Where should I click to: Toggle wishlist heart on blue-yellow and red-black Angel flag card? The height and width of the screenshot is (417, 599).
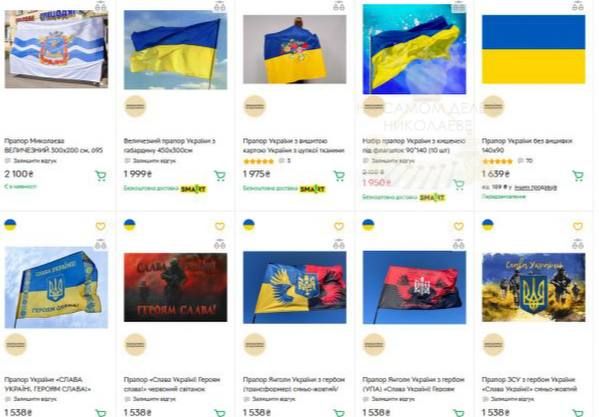pyautogui.click(x=339, y=226)
